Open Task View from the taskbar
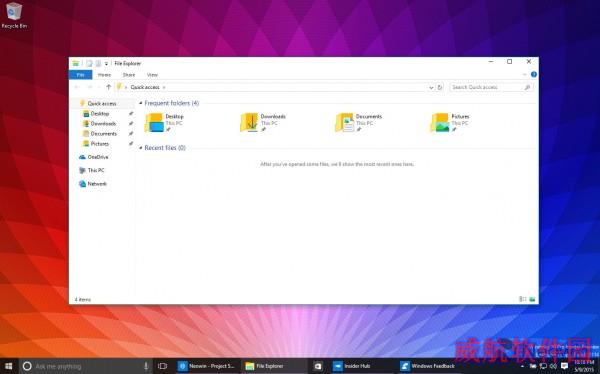 coord(163,366)
